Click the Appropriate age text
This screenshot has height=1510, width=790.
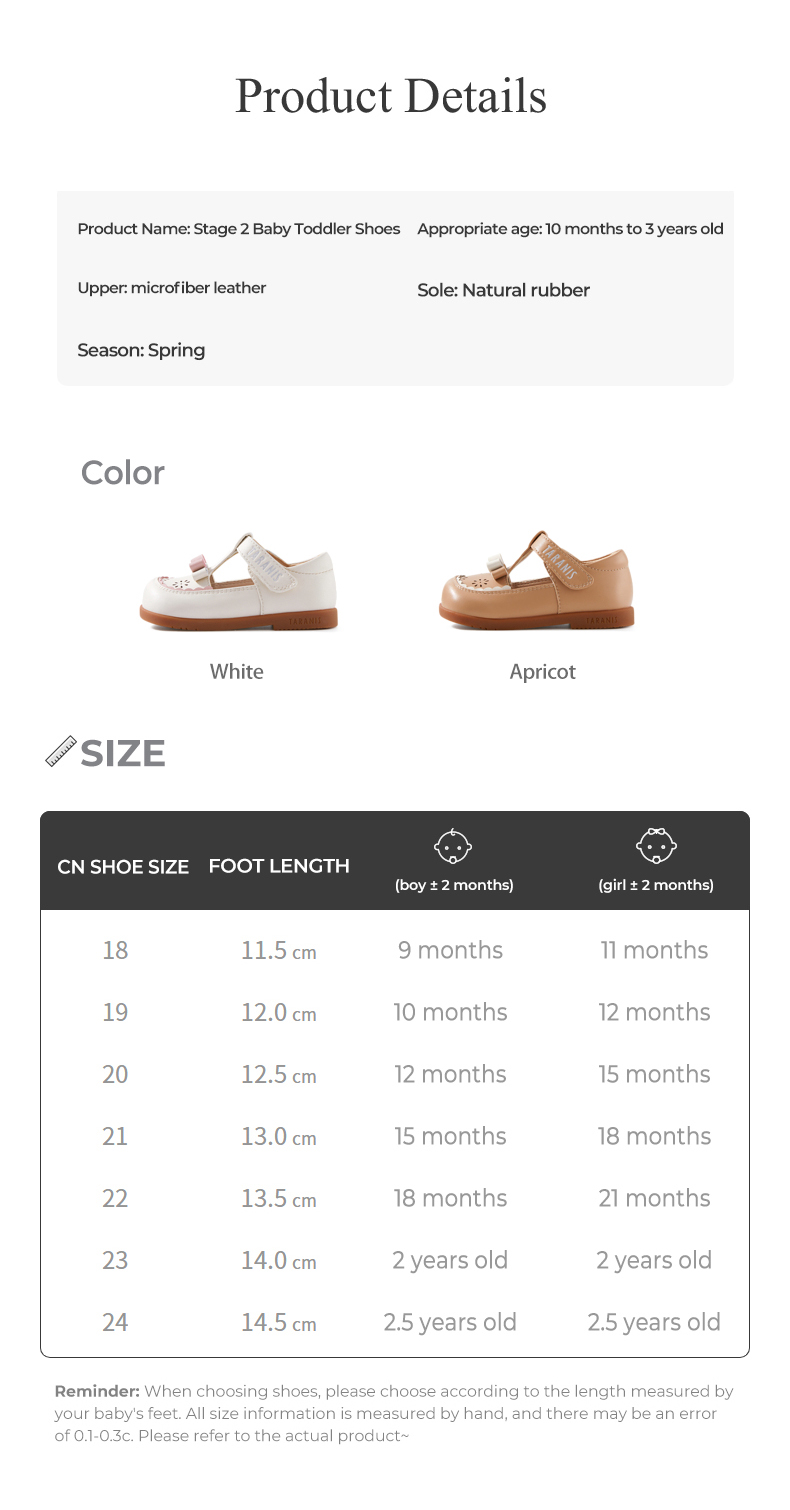[x=570, y=229]
